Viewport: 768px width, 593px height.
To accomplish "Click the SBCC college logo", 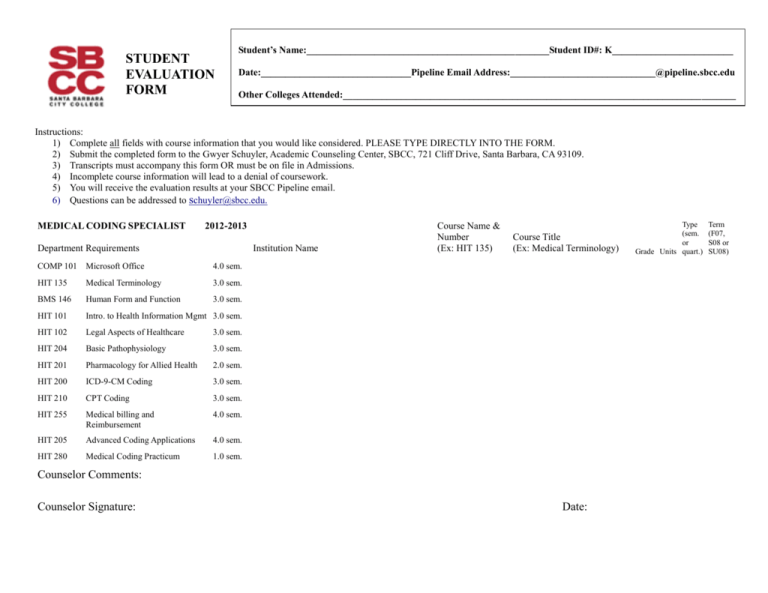I will (x=76, y=76).
